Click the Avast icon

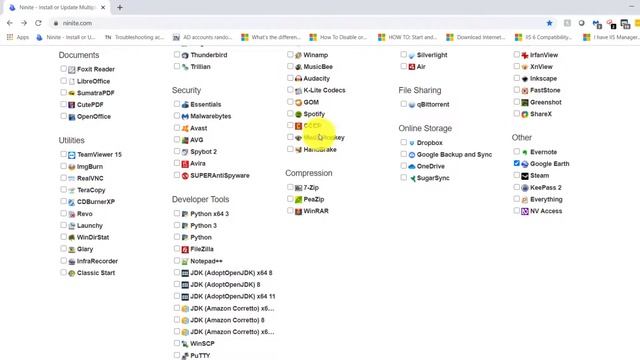[185, 128]
